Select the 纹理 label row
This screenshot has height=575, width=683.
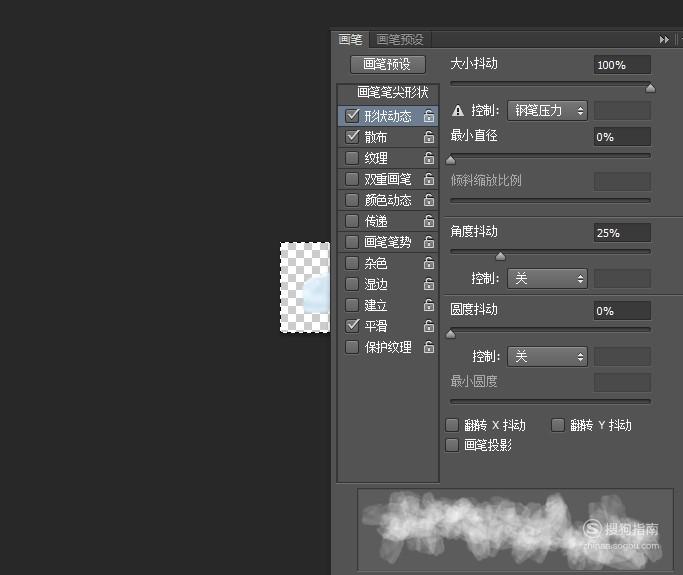click(x=388, y=158)
